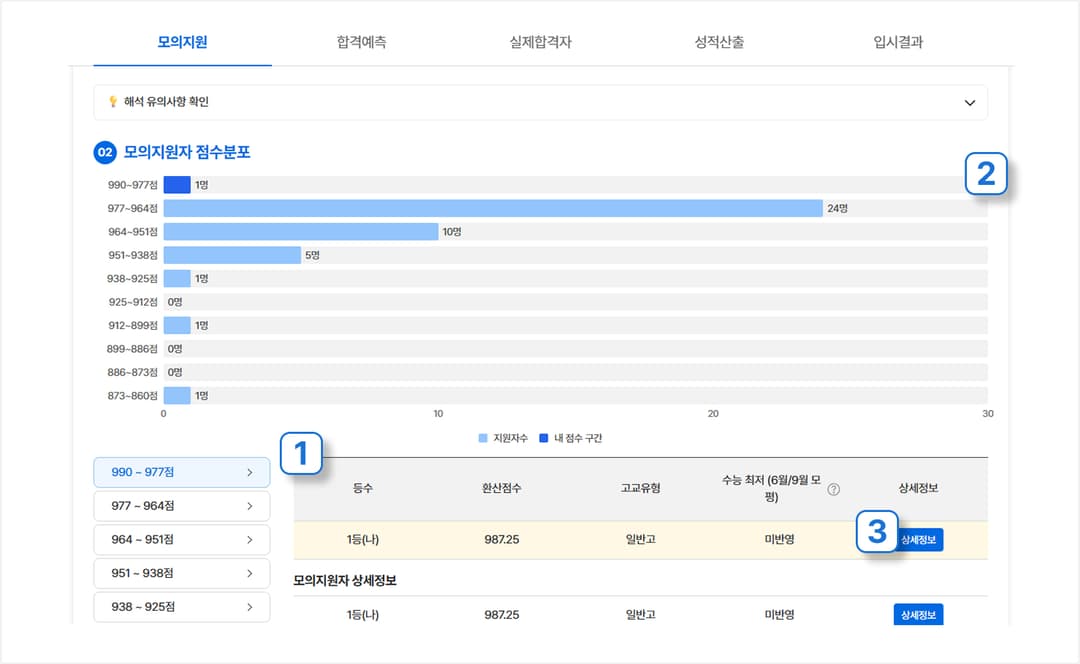Click the 964~951점 bar showing 10명
The width and height of the screenshot is (1080, 664).
coord(301,231)
